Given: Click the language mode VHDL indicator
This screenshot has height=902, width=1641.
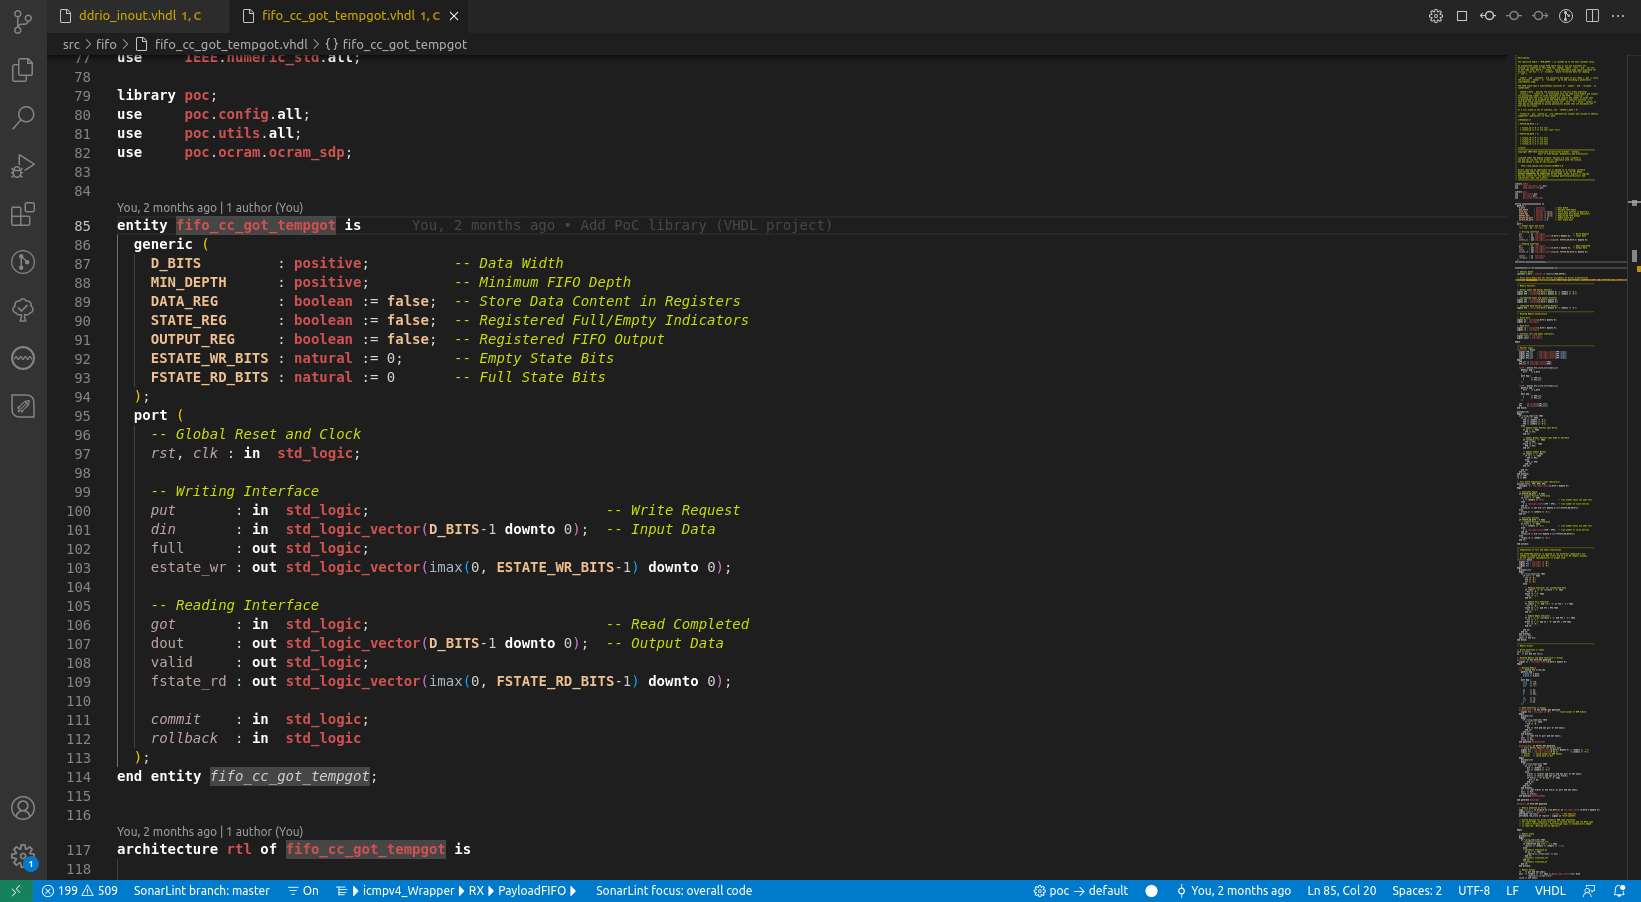Looking at the screenshot, I should pos(1549,890).
